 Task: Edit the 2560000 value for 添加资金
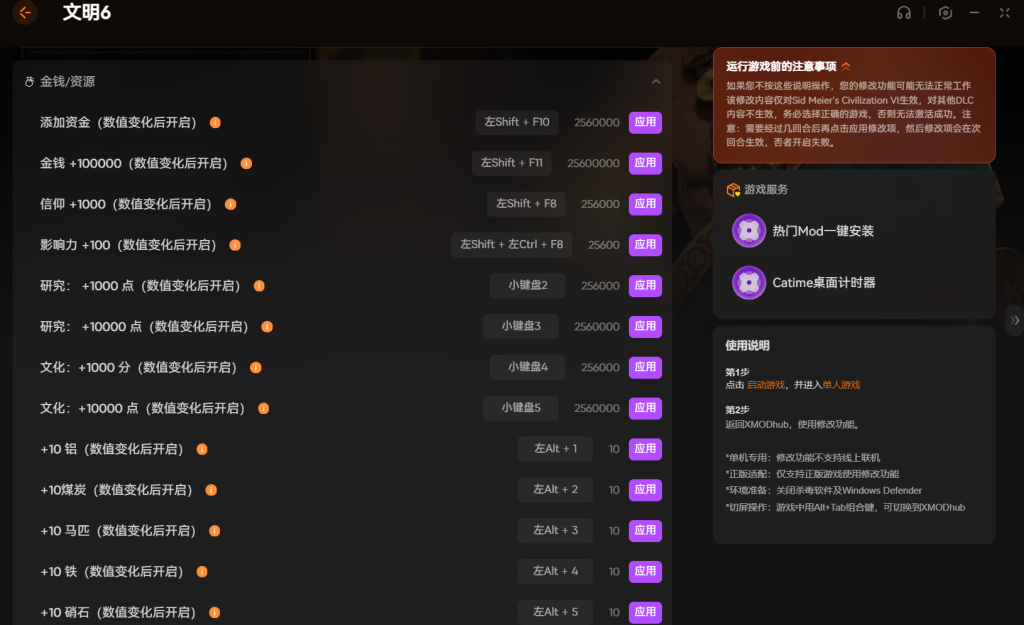pyautogui.click(x=597, y=122)
